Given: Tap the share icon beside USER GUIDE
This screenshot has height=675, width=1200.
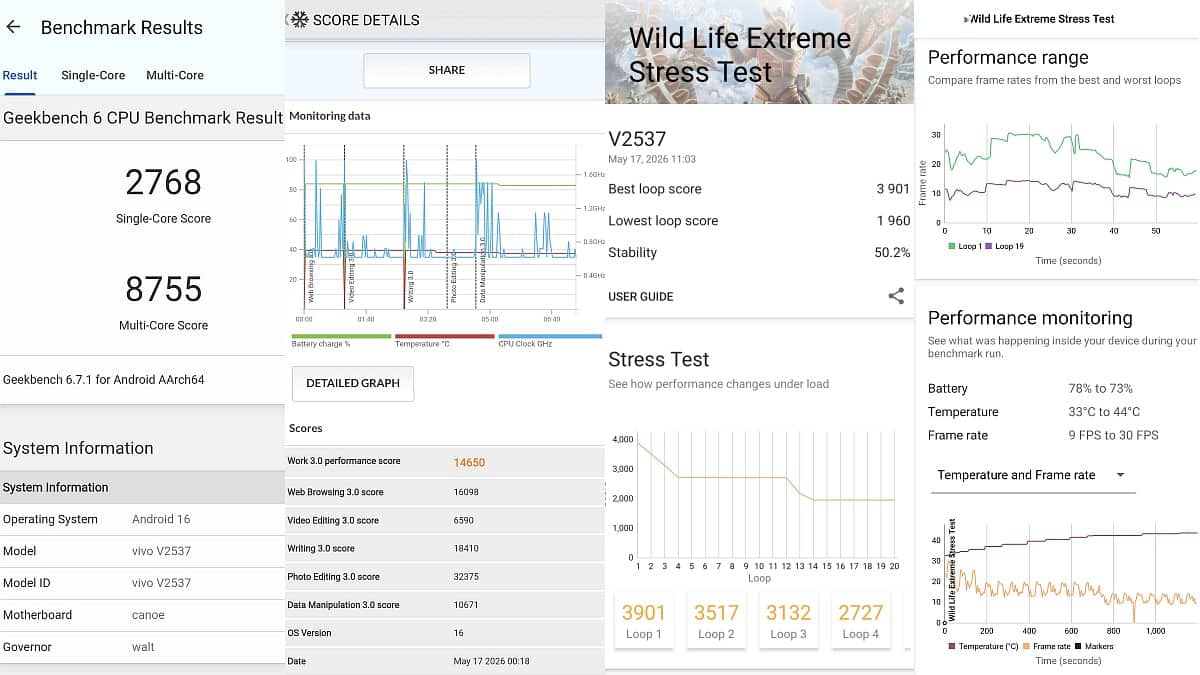Looking at the screenshot, I should [x=896, y=296].
